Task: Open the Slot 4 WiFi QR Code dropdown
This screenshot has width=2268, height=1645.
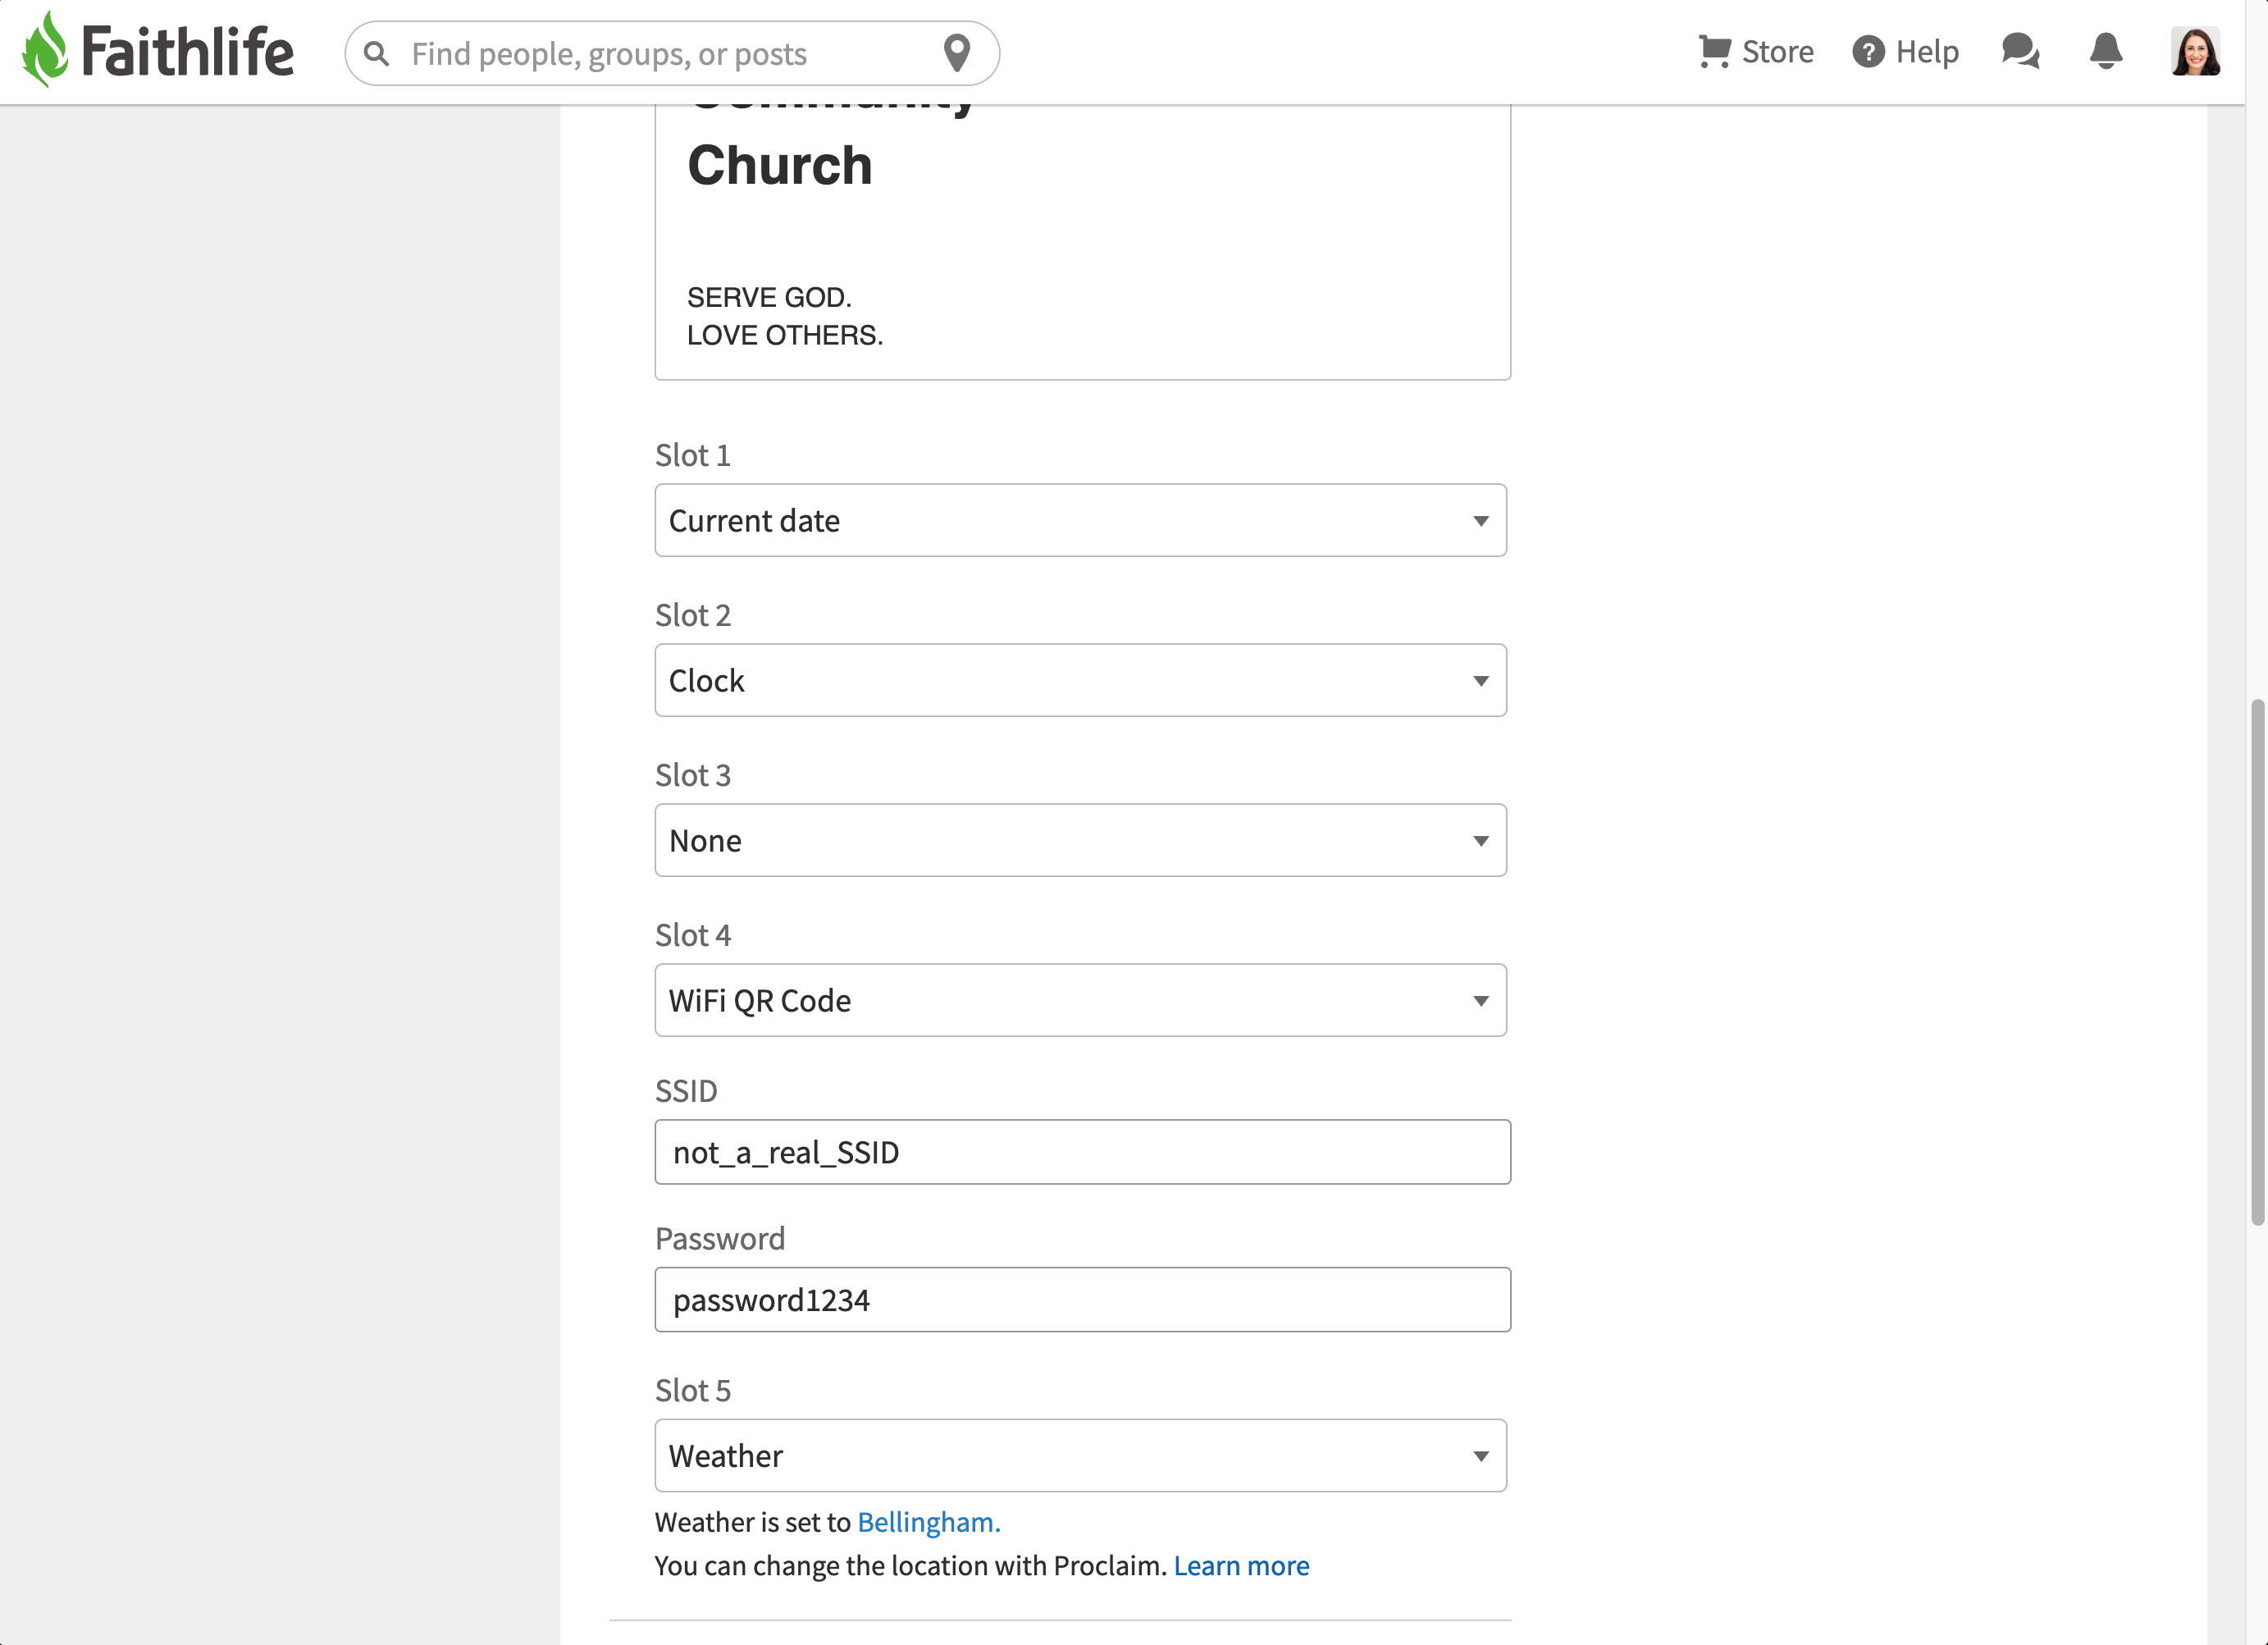Action: tap(1080, 1000)
